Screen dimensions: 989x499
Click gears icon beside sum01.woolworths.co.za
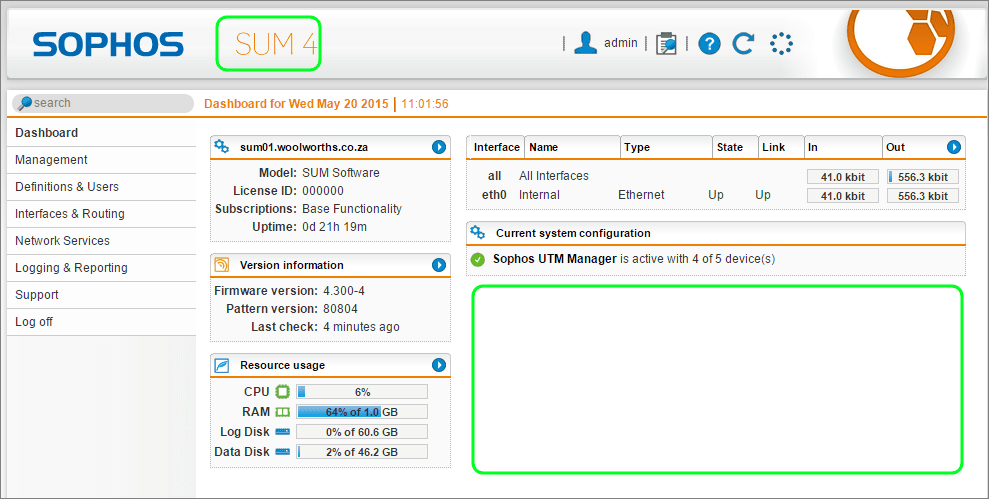tap(221, 146)
